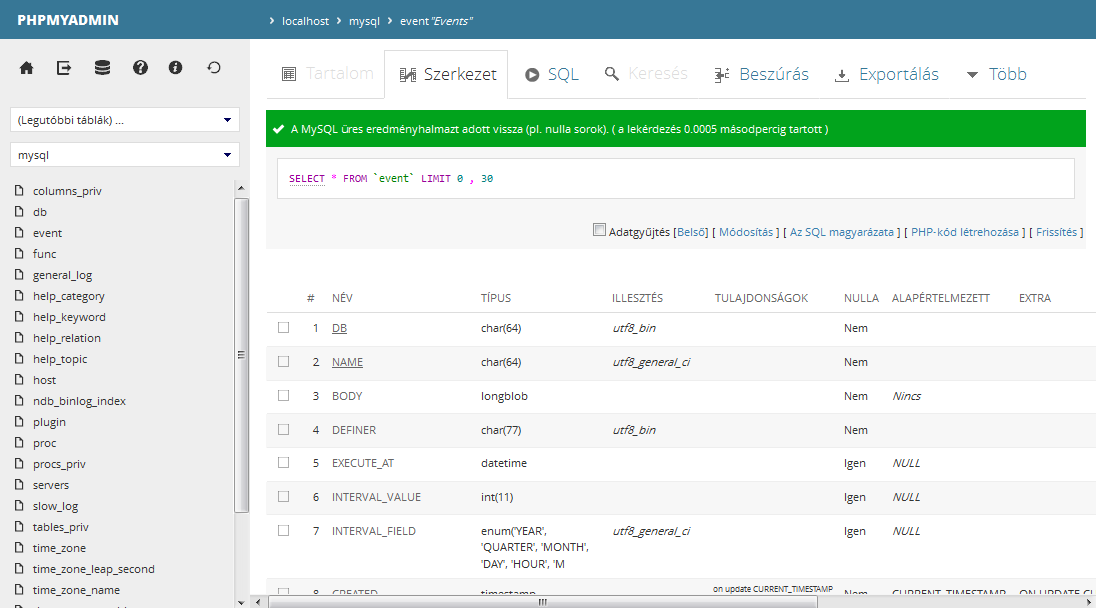Screen dimensions: 1096x608
Task: Click PHP-kód létrehozása link
Action: [x=965, y=232]
